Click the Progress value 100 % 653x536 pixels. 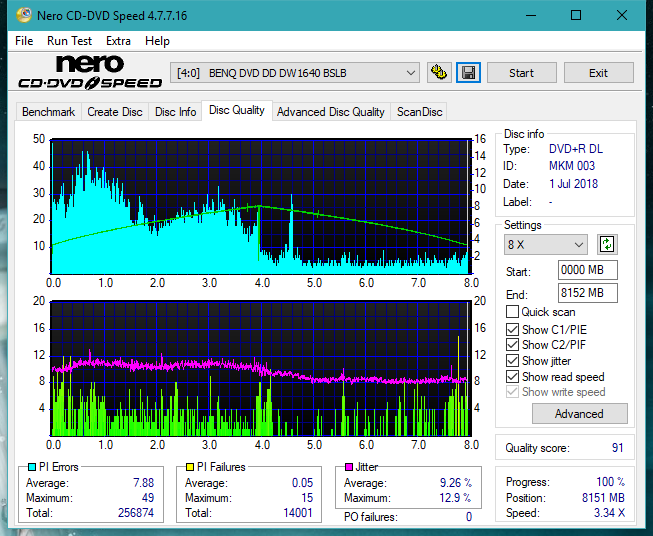click(x=610, y=482)
